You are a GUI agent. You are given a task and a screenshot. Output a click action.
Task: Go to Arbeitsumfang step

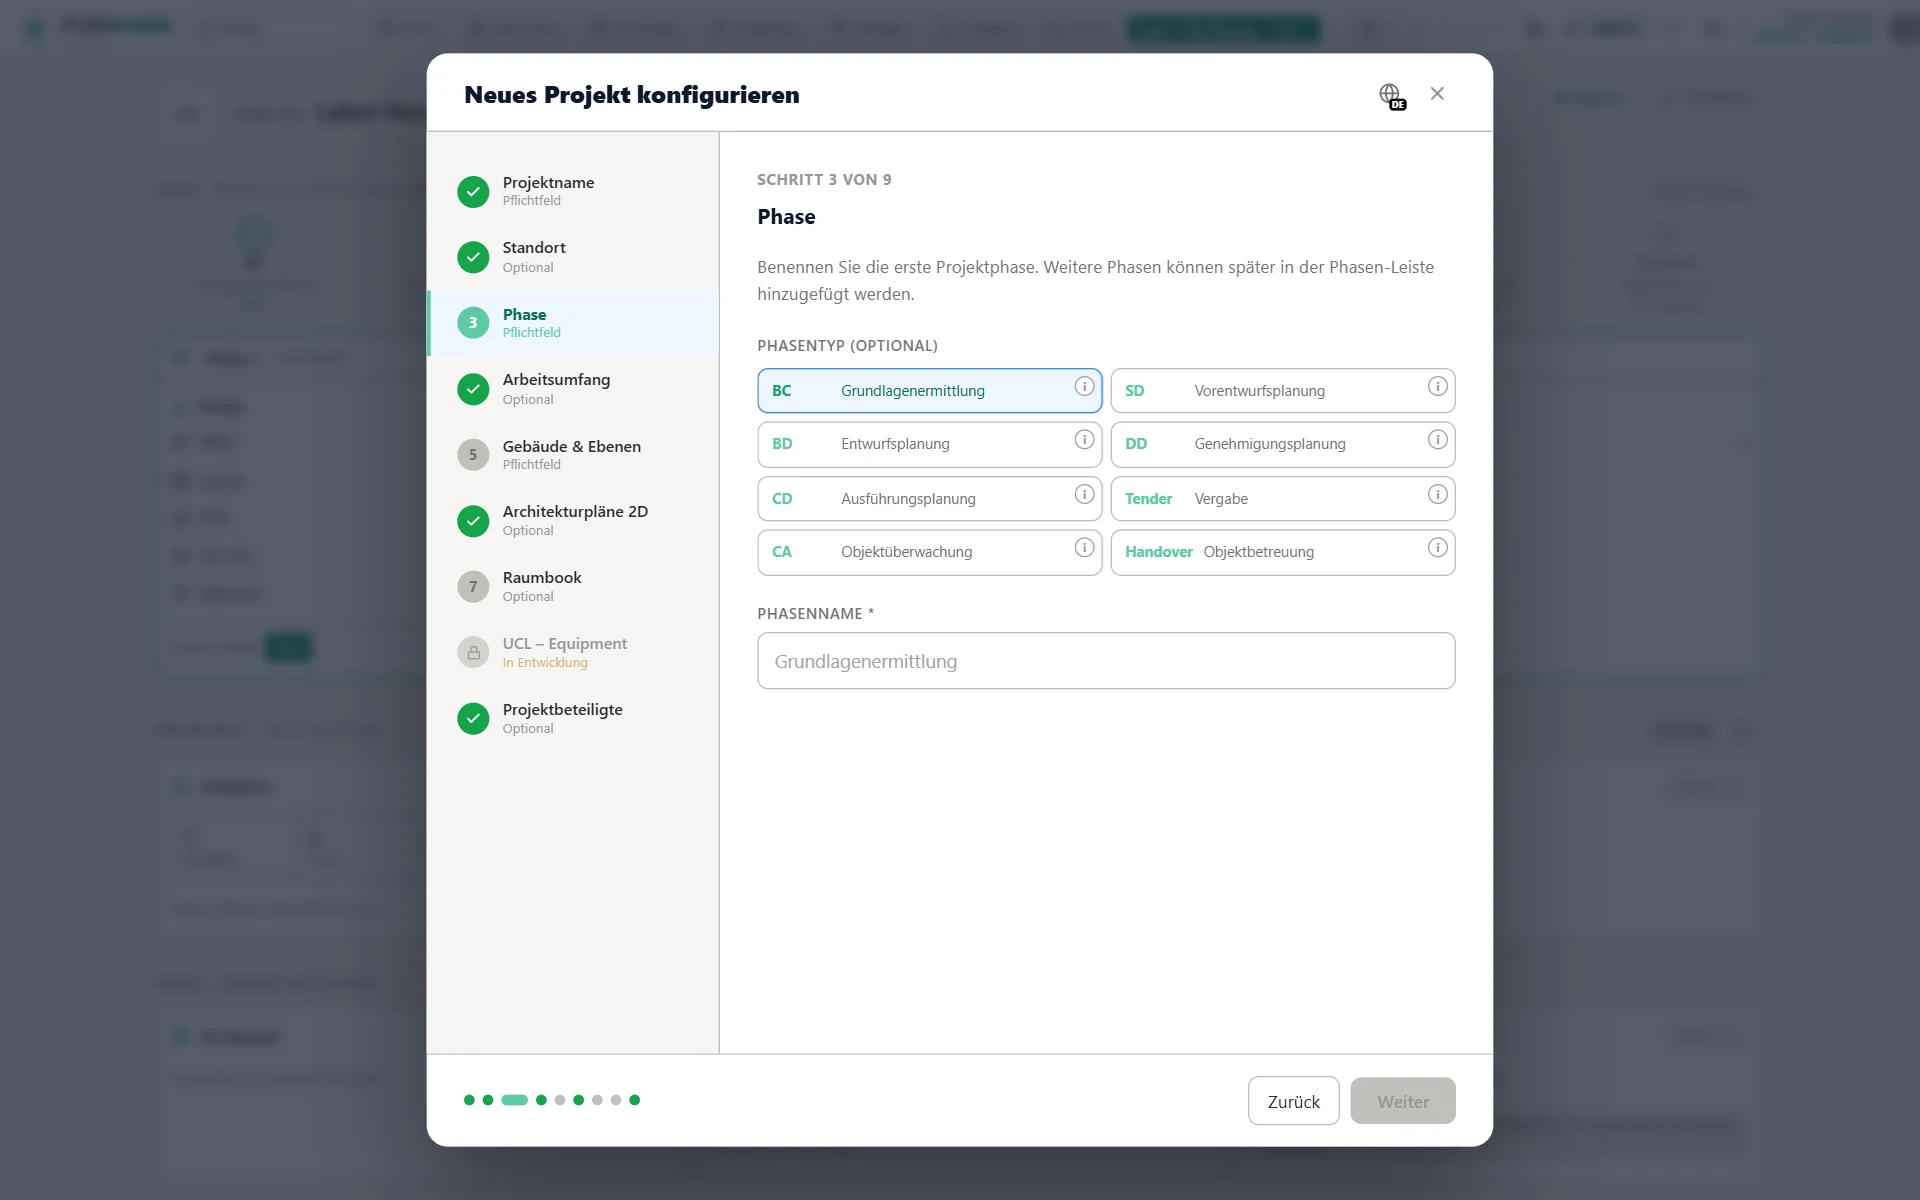tap(573, 389)
